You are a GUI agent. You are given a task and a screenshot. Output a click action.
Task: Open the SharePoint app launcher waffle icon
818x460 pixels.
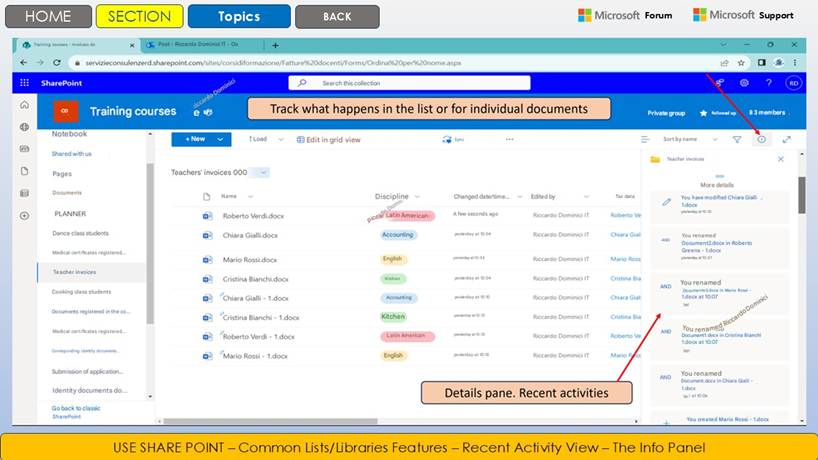[x=24, y=83]
